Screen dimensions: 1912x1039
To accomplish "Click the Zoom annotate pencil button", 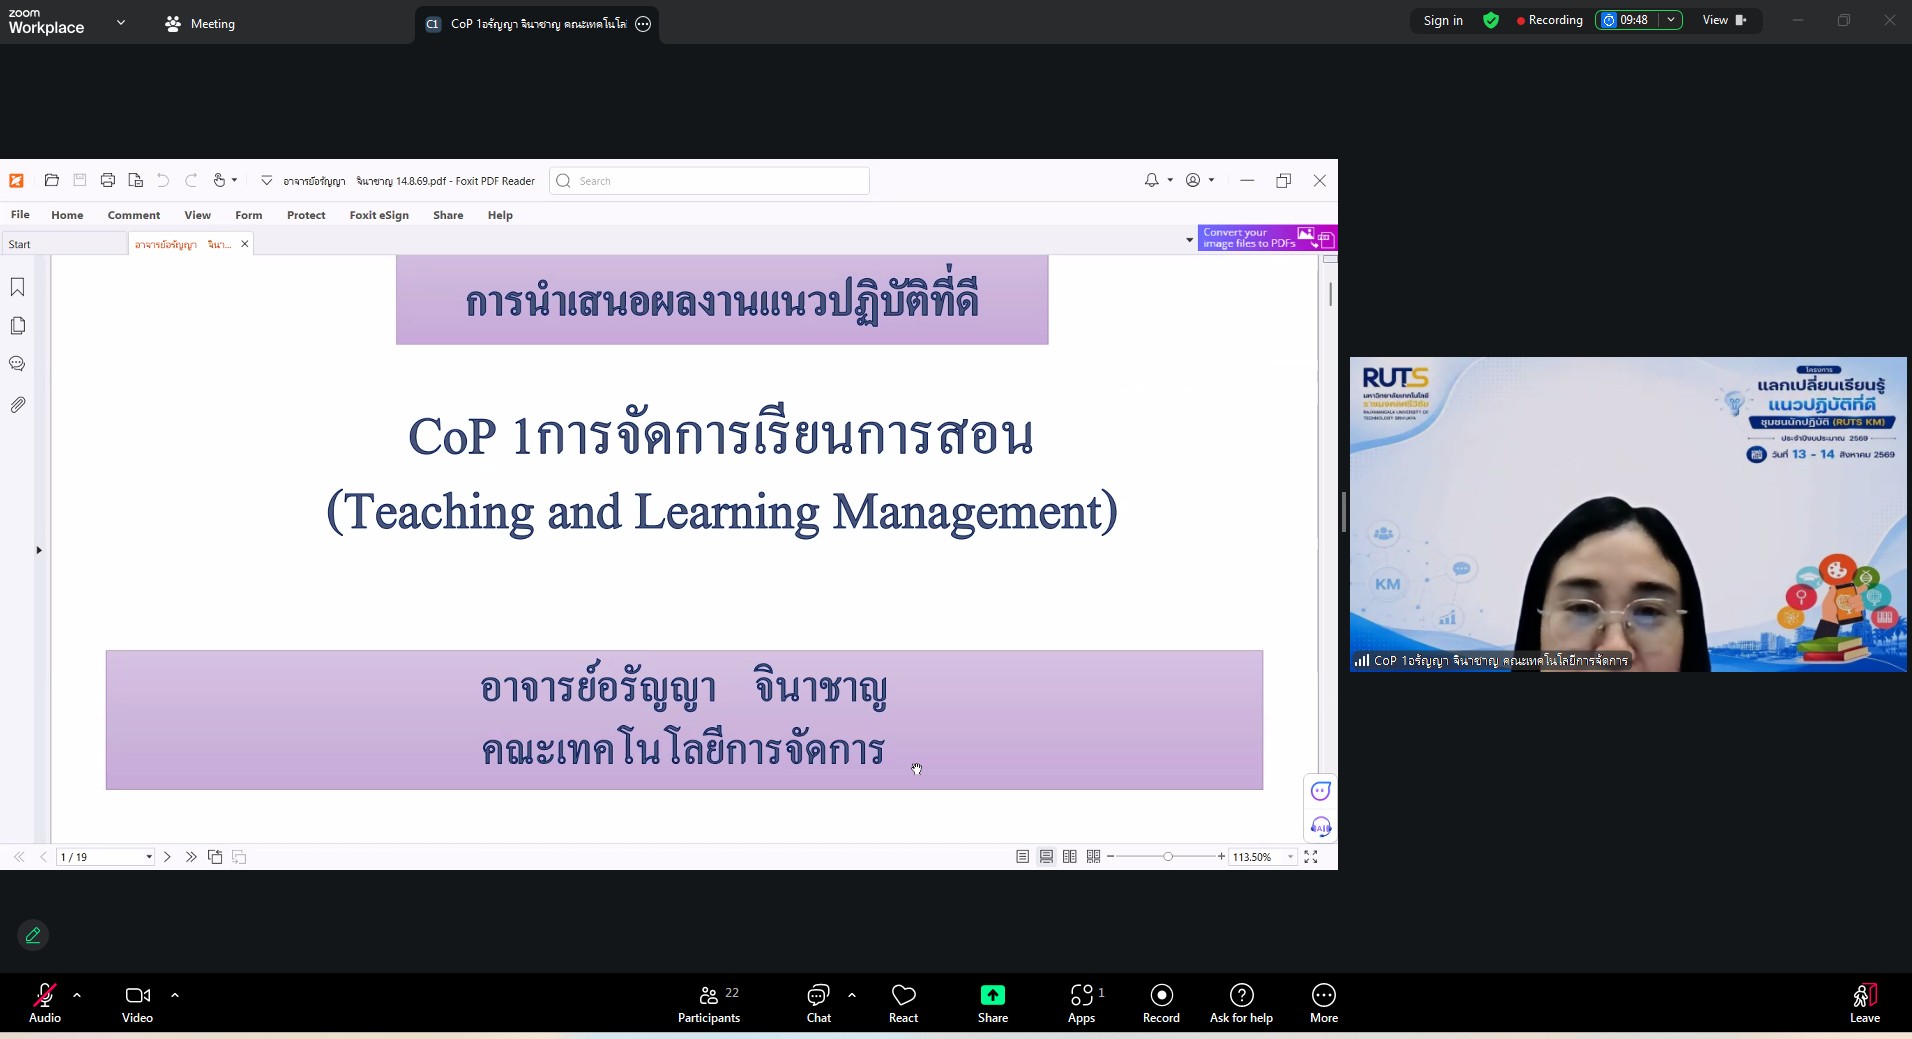I will point(33,935).
